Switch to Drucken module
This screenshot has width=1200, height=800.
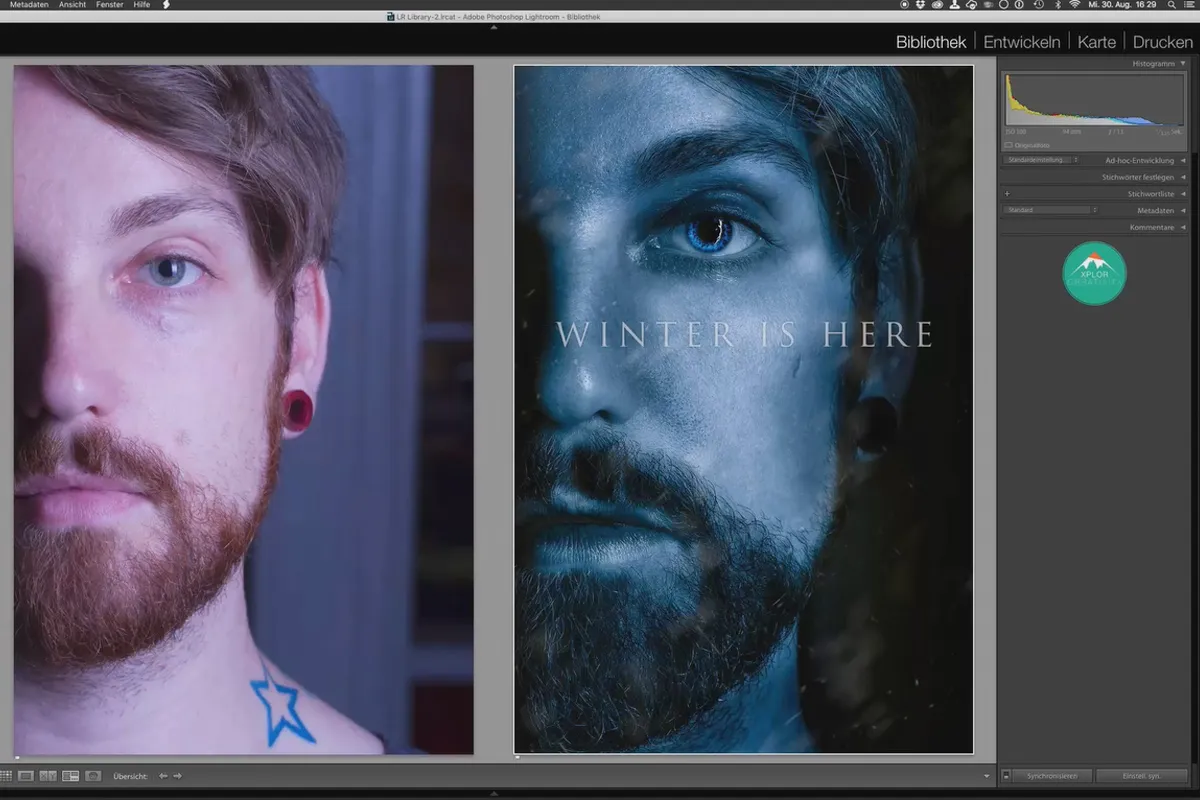[x=1163, y=42]
